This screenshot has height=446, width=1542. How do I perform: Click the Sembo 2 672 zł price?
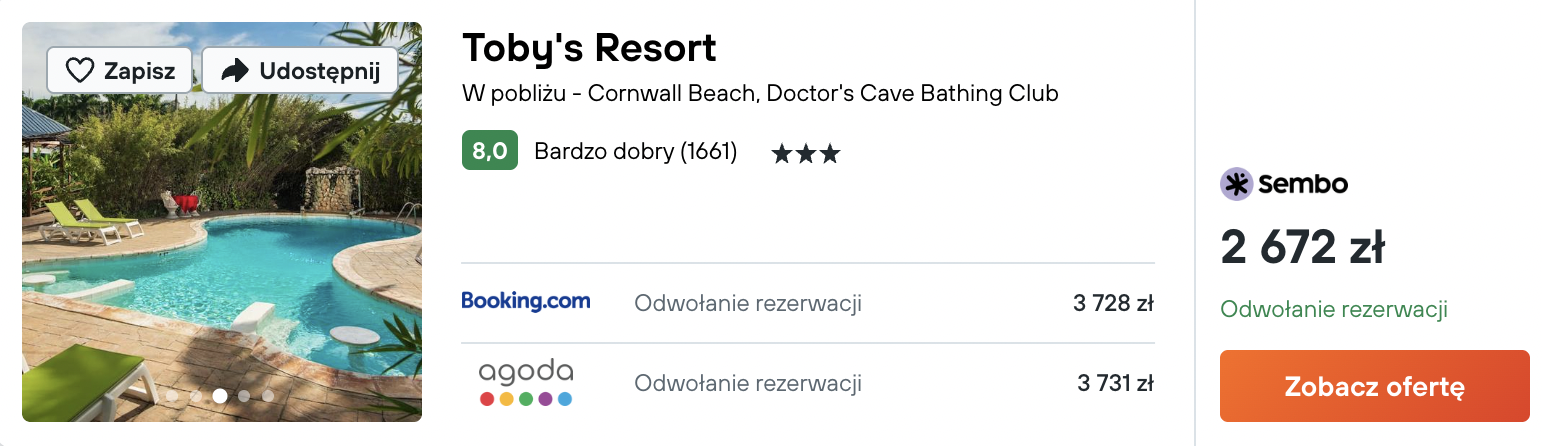(x=1302, y=247)
